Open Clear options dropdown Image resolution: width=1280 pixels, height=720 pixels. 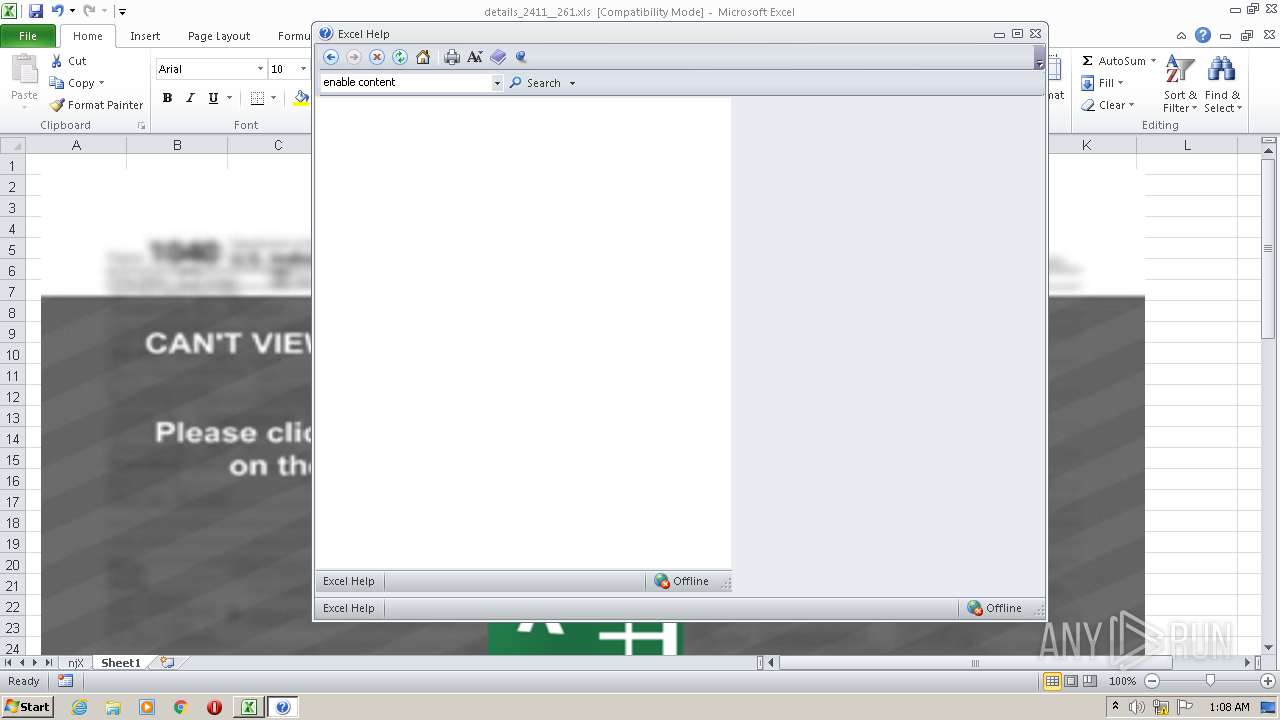click(x=1108, y=105)
